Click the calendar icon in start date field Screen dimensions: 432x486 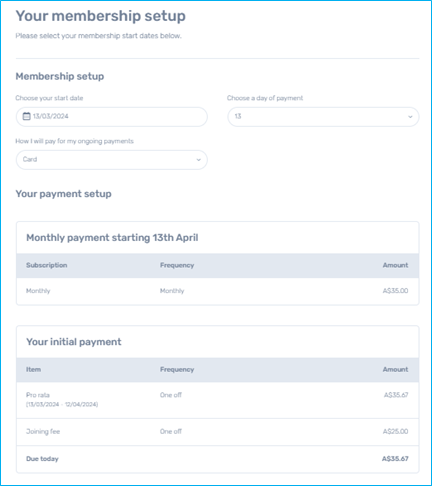coord(26,116)
